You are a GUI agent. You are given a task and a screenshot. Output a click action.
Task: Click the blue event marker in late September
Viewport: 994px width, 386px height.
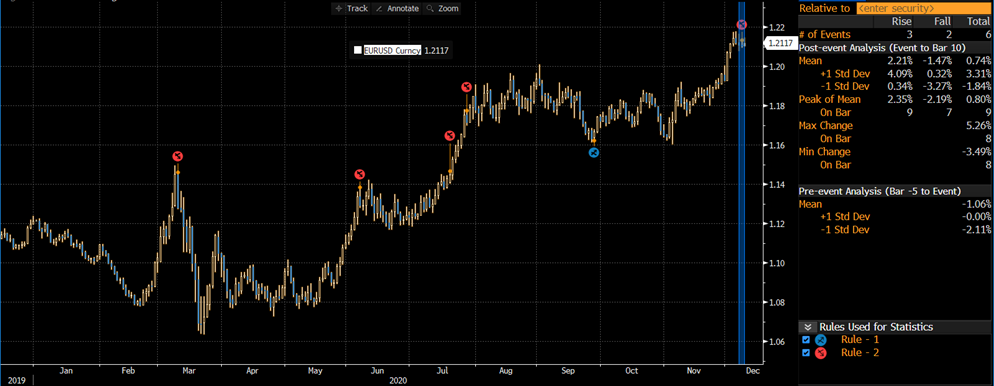click(593, 152)
